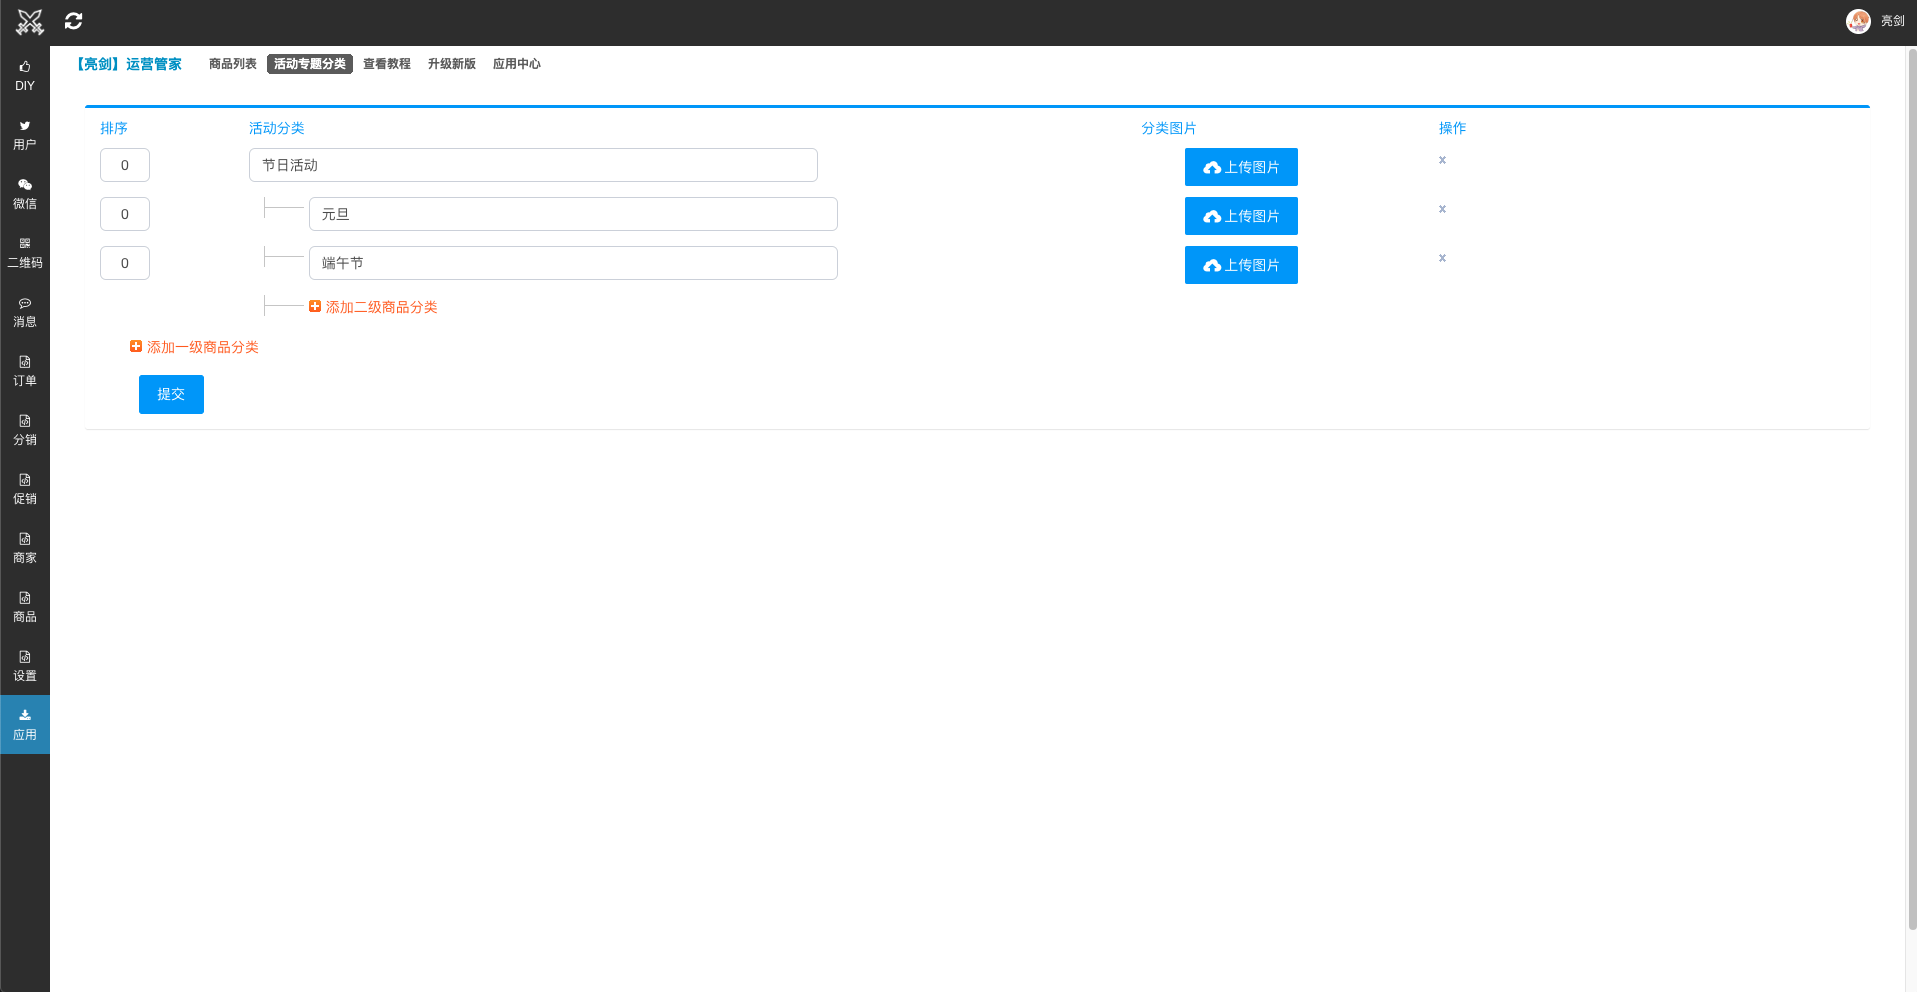This screenshot has width=1917, height=992.
Task: Switch to the 商品列表 tab
Action: (x=233, y=64)
